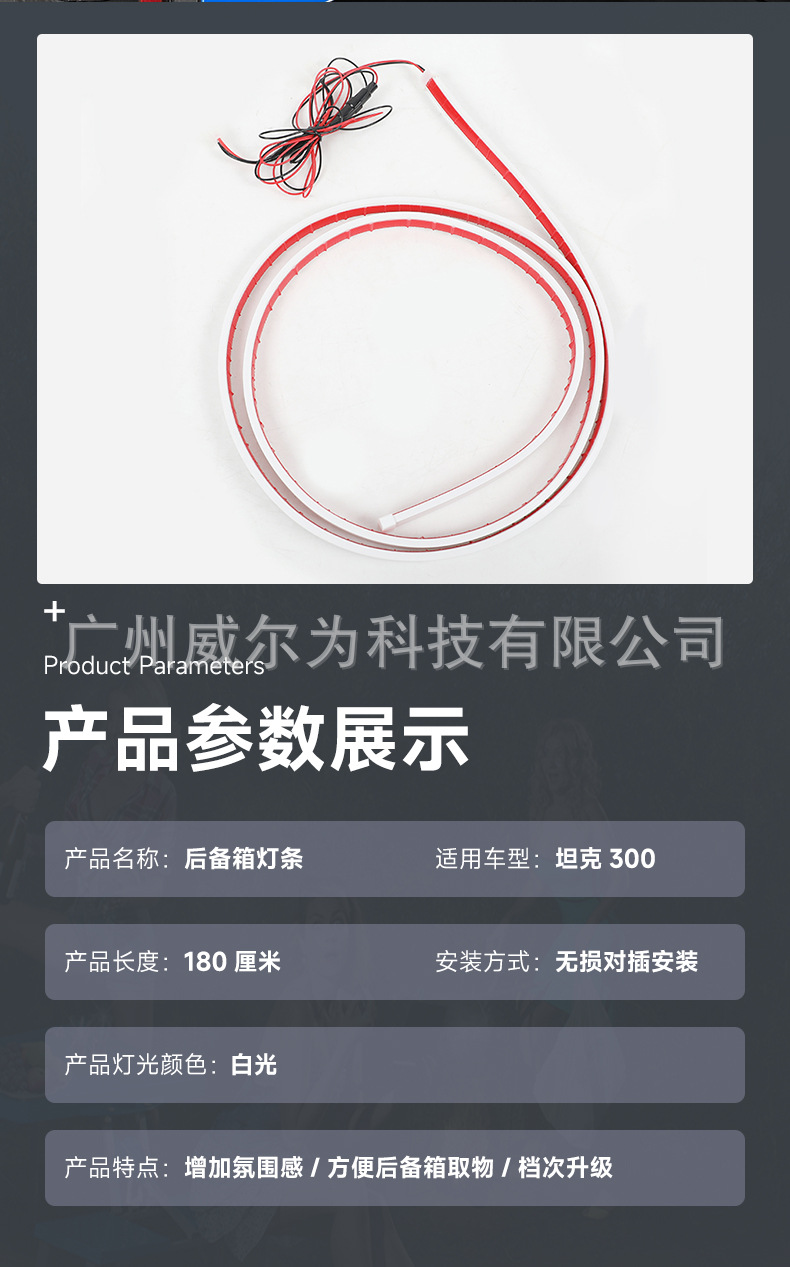Click the 增加氛围感 feature text
790x1267 pixels.
coord(244,1168)
